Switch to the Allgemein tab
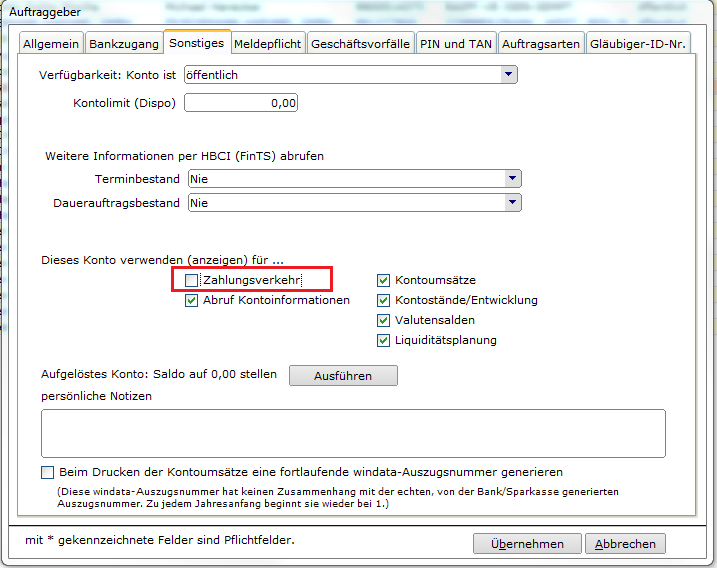 (x=51, y=44)
